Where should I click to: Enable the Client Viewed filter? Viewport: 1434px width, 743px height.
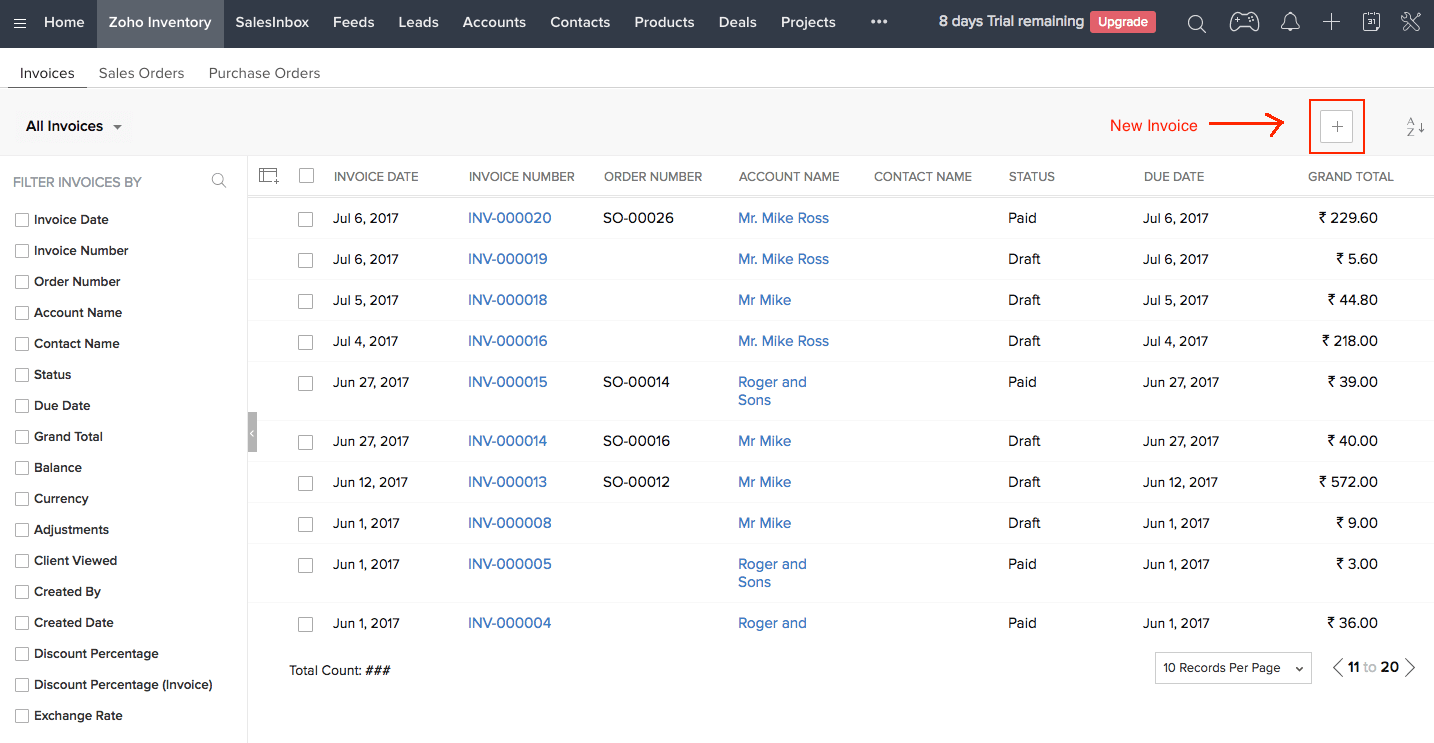[x=22, y=561]
